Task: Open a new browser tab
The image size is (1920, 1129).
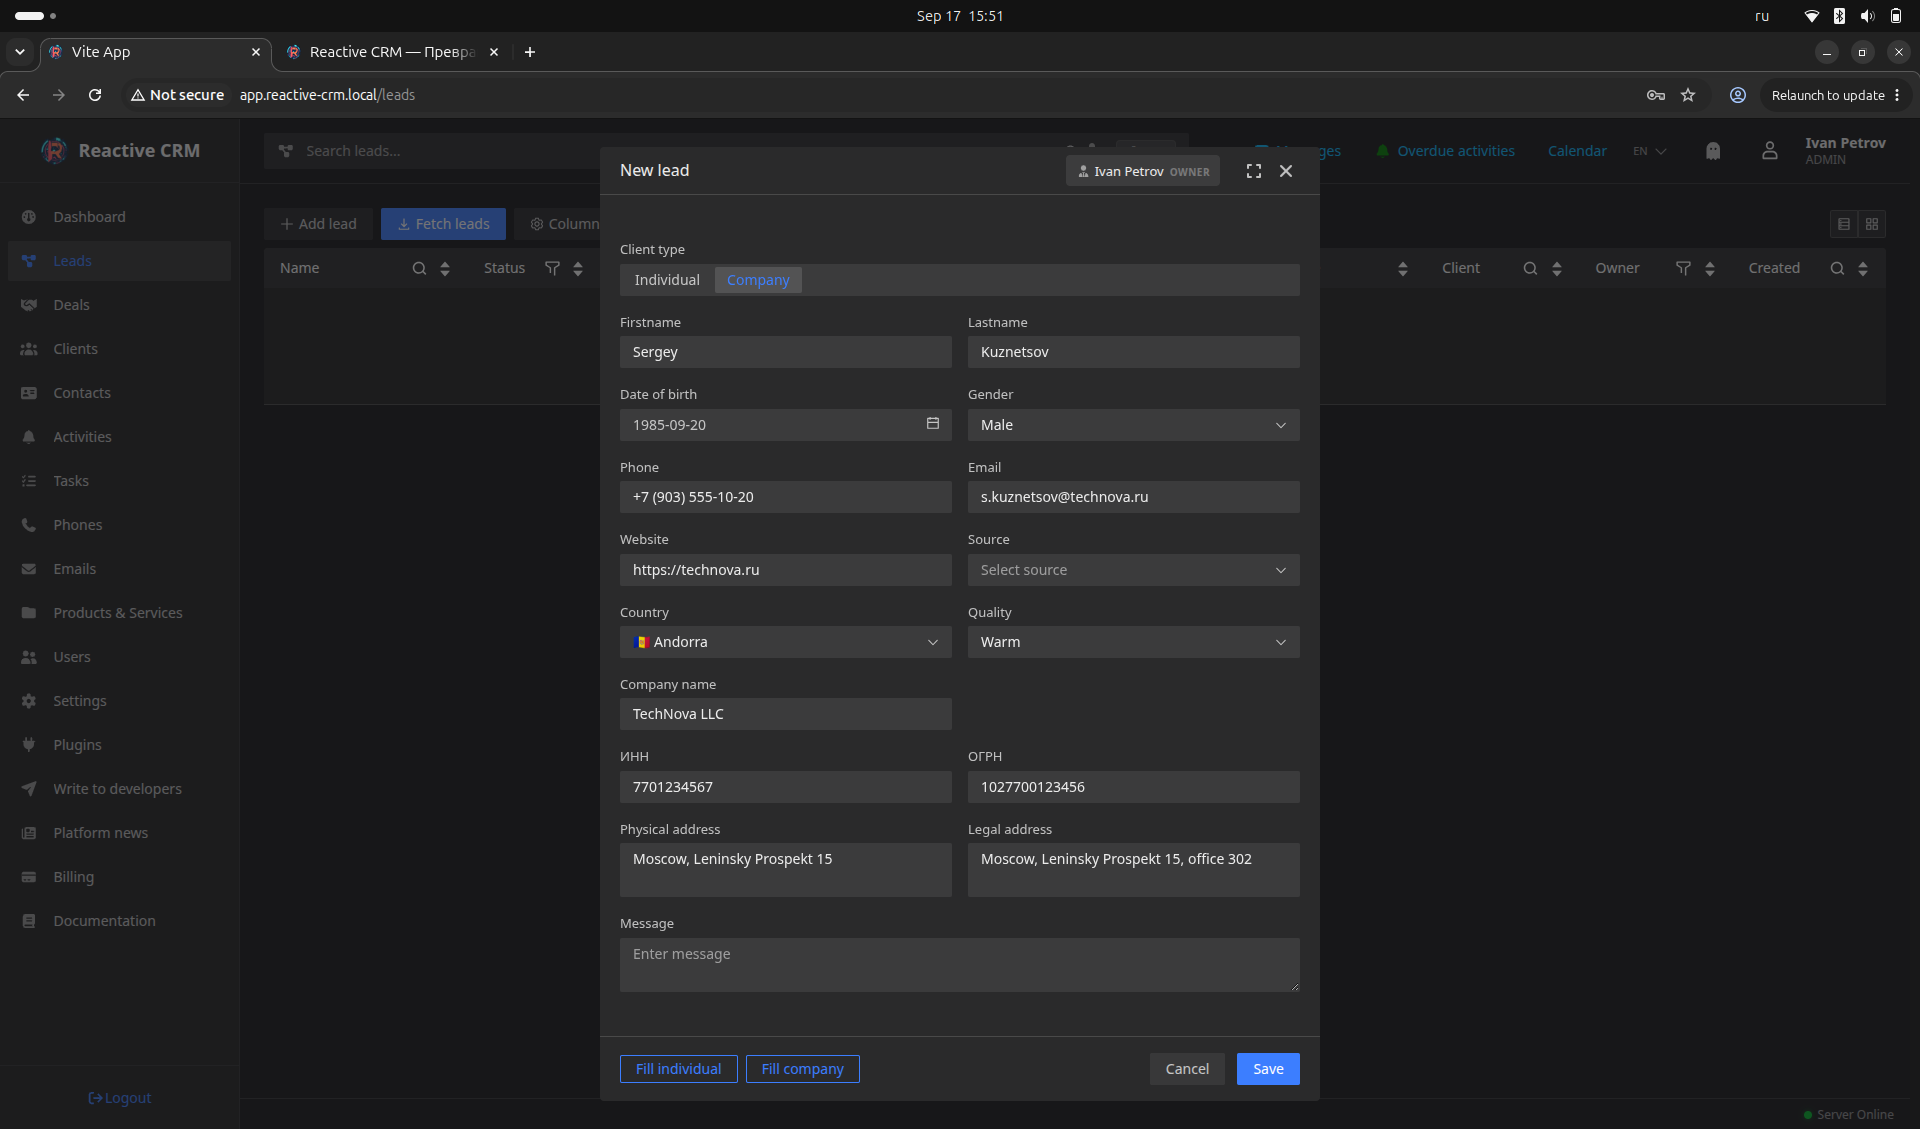Action: [530, 52]
